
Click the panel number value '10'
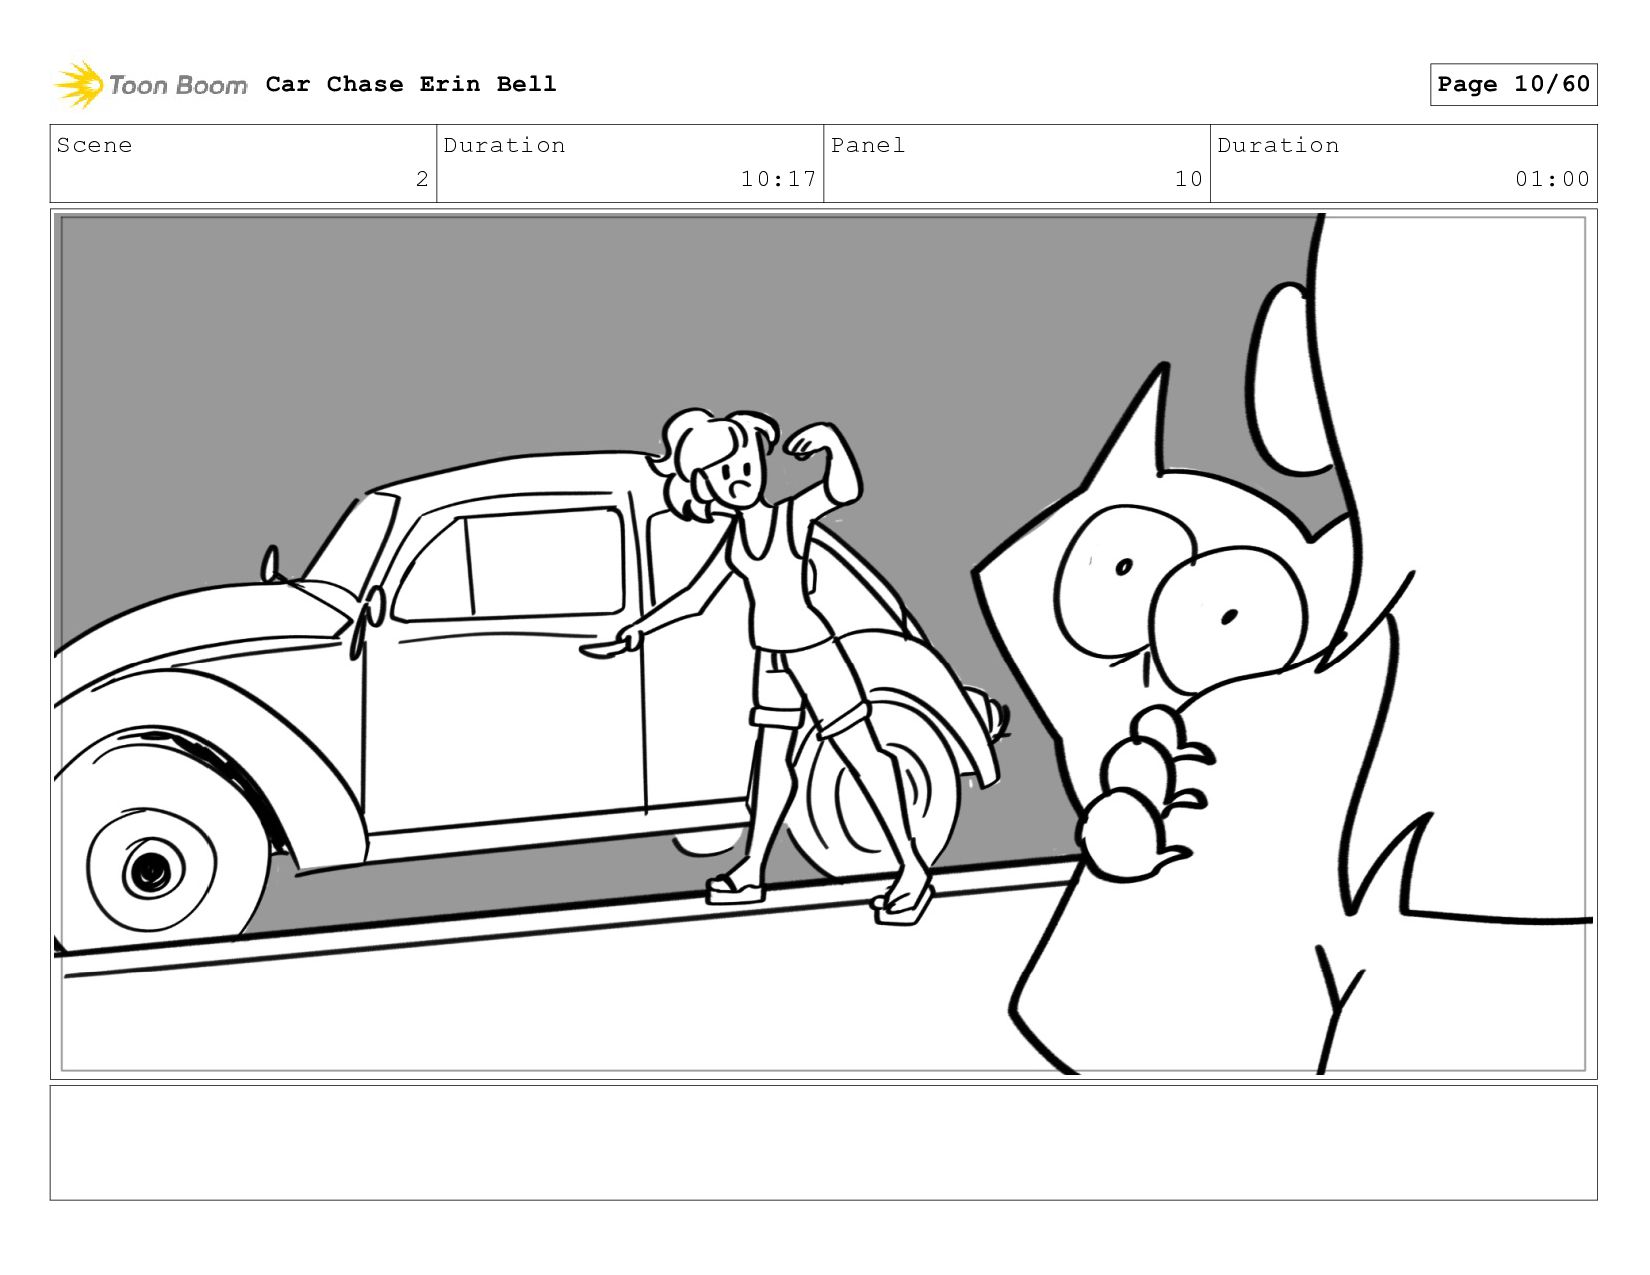pyautogui.click(x=1188, y=179)
